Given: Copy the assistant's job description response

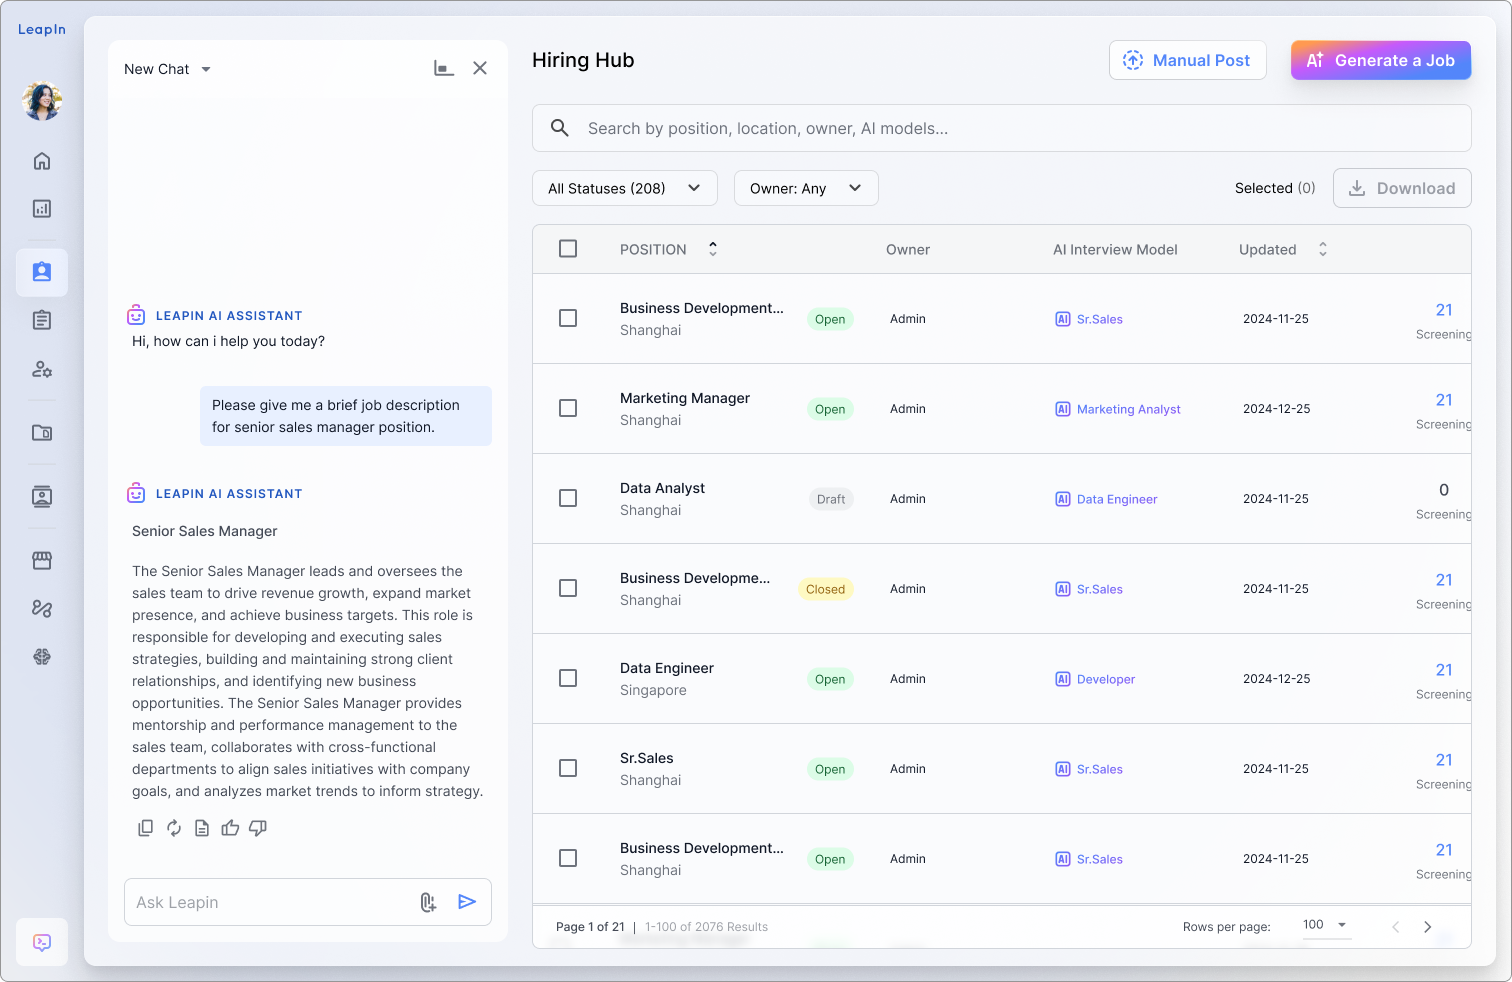Looking at the screenshot, I should (x=146, y=828).
